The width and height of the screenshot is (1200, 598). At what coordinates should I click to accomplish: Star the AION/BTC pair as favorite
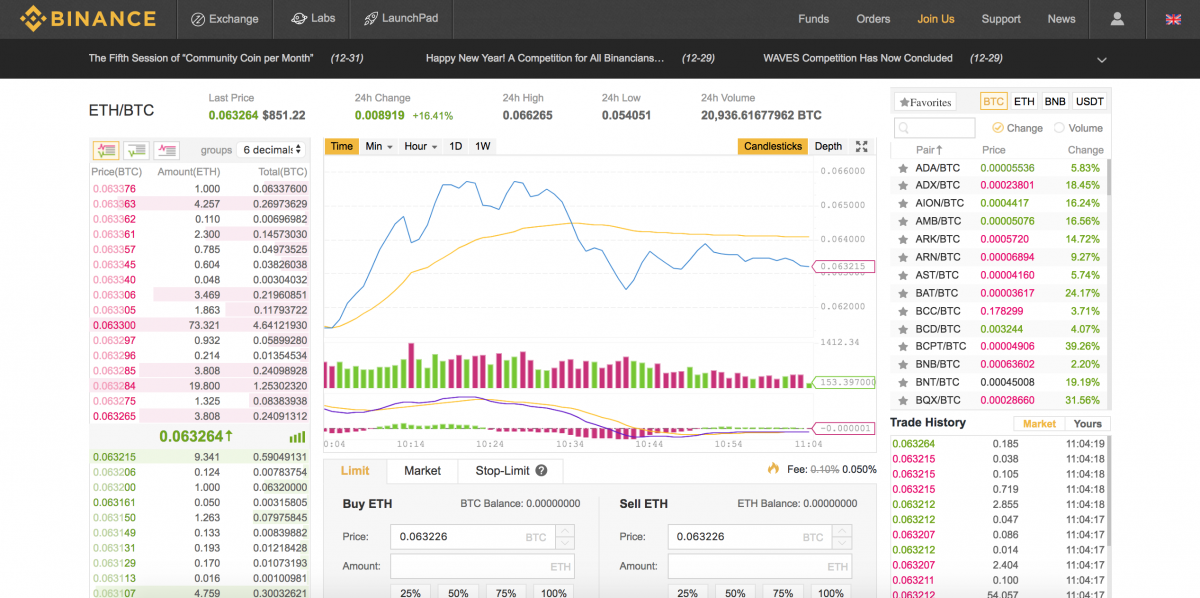click(903, 203)
